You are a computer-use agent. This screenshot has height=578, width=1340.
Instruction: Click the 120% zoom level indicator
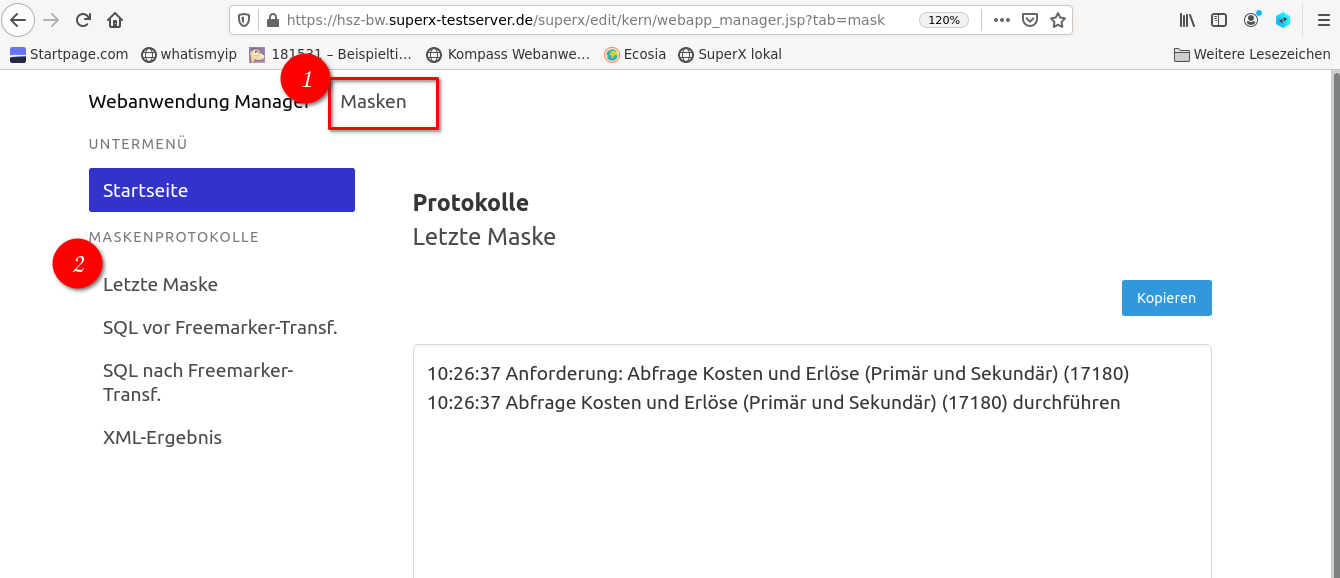click(x=944, y=20)
